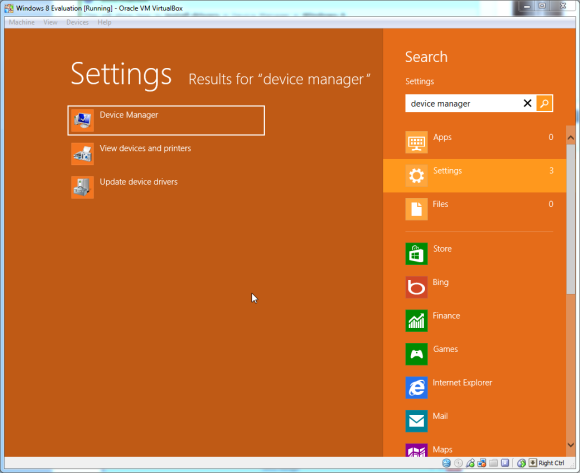The image size is (580, 473).
Task: Open the Device Manager result
Action: (166, 121)
